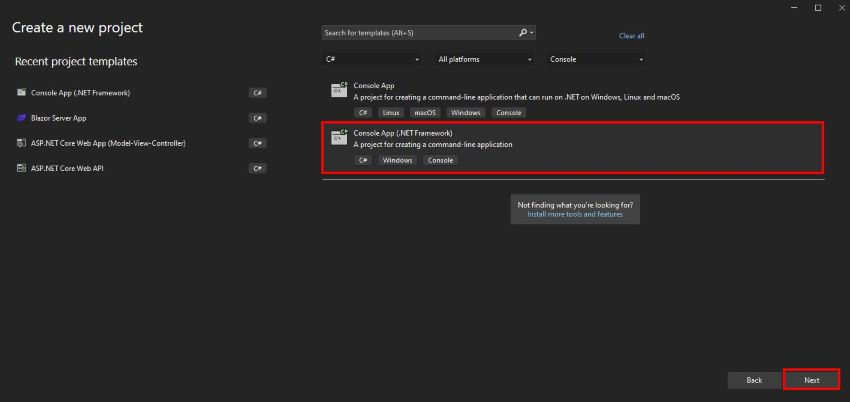
Task: Click the Console App template icon in results
Action: pos(339,90)
